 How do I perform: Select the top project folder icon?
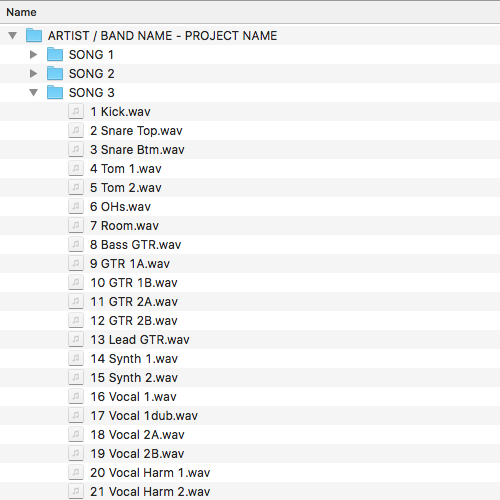(34, 35)
